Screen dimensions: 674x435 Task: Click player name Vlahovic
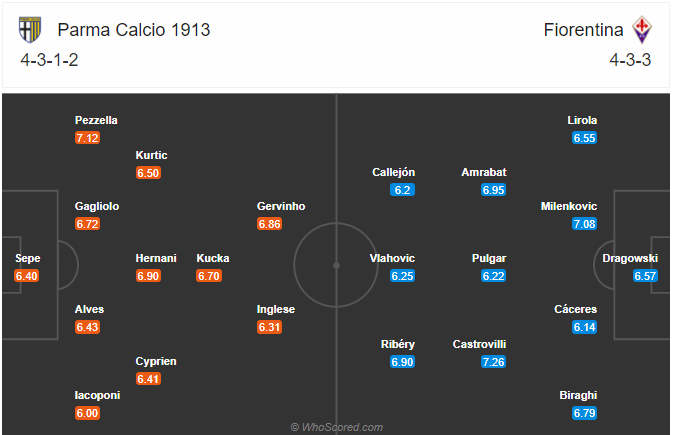pyautogui.click(x=392, y=258)
